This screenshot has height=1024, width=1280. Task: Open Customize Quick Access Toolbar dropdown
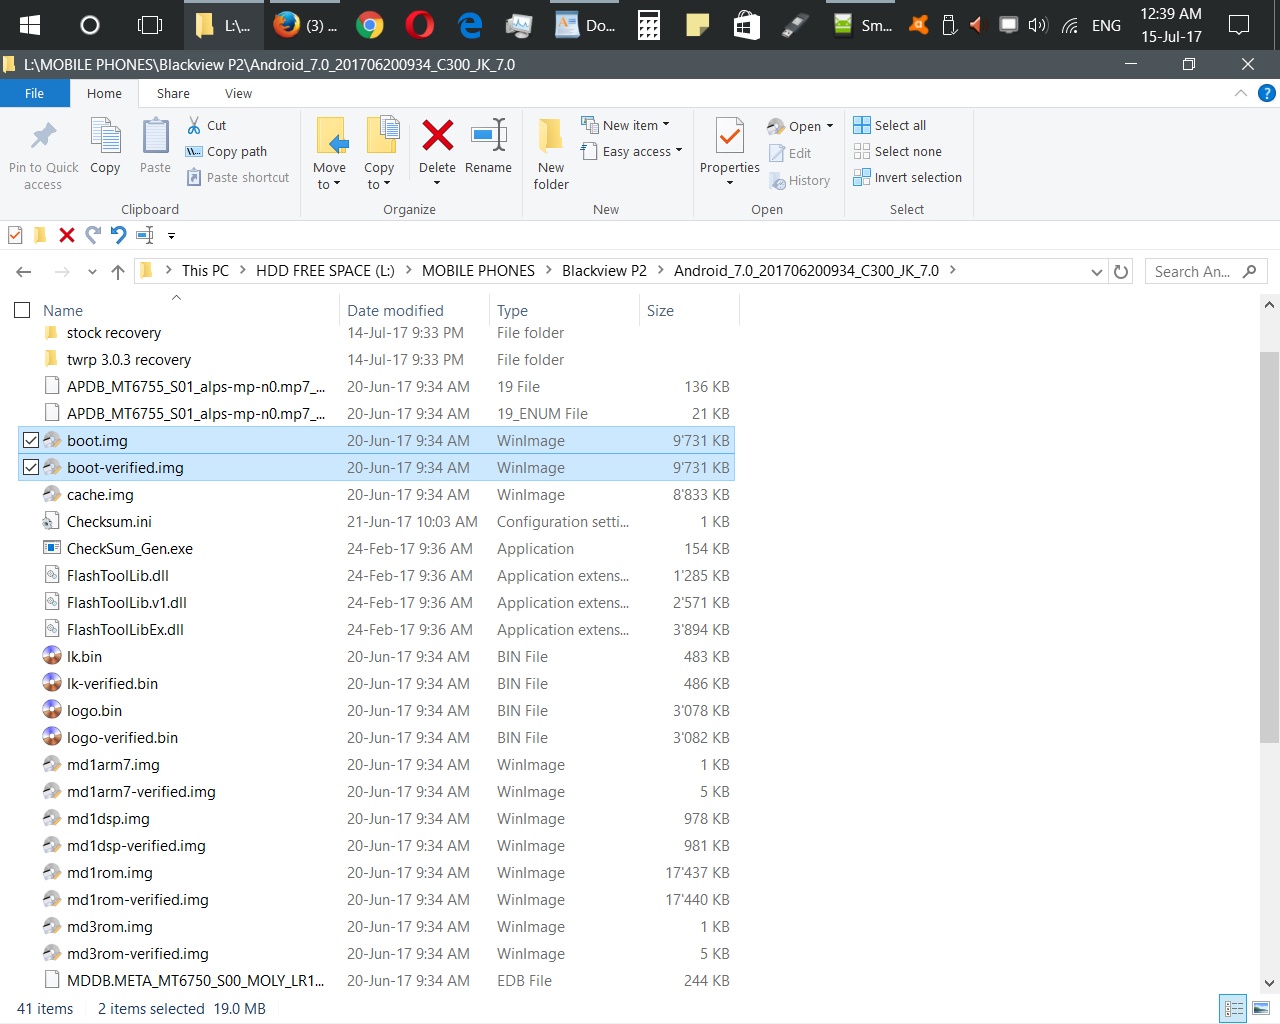point(171,236)
